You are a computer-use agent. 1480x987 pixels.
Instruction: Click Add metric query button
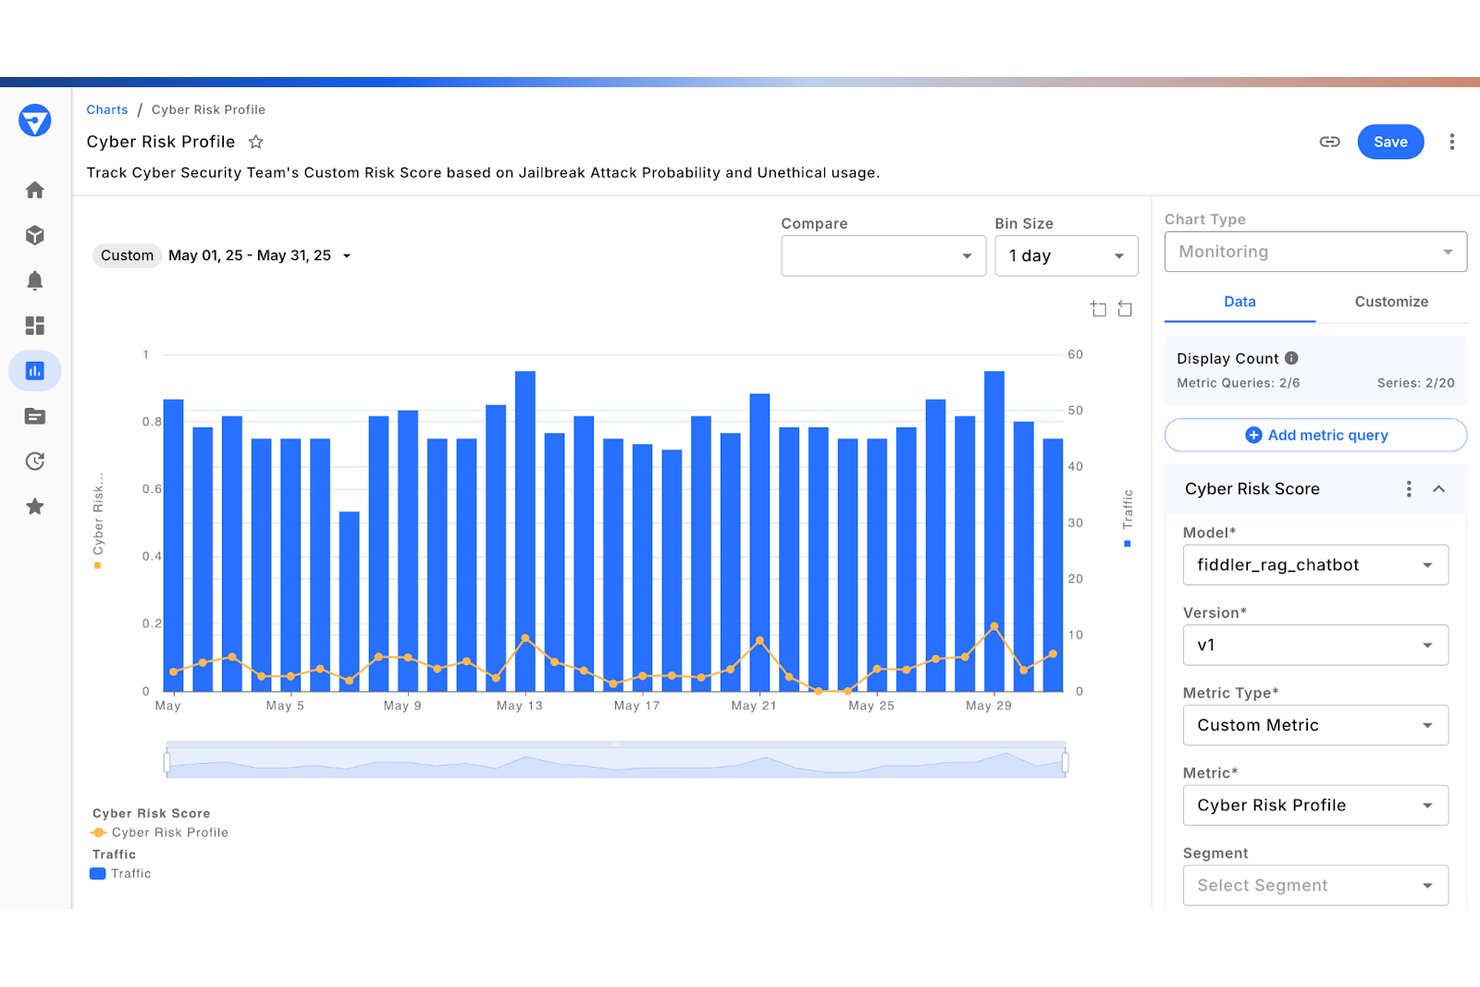pos(1315,435)
